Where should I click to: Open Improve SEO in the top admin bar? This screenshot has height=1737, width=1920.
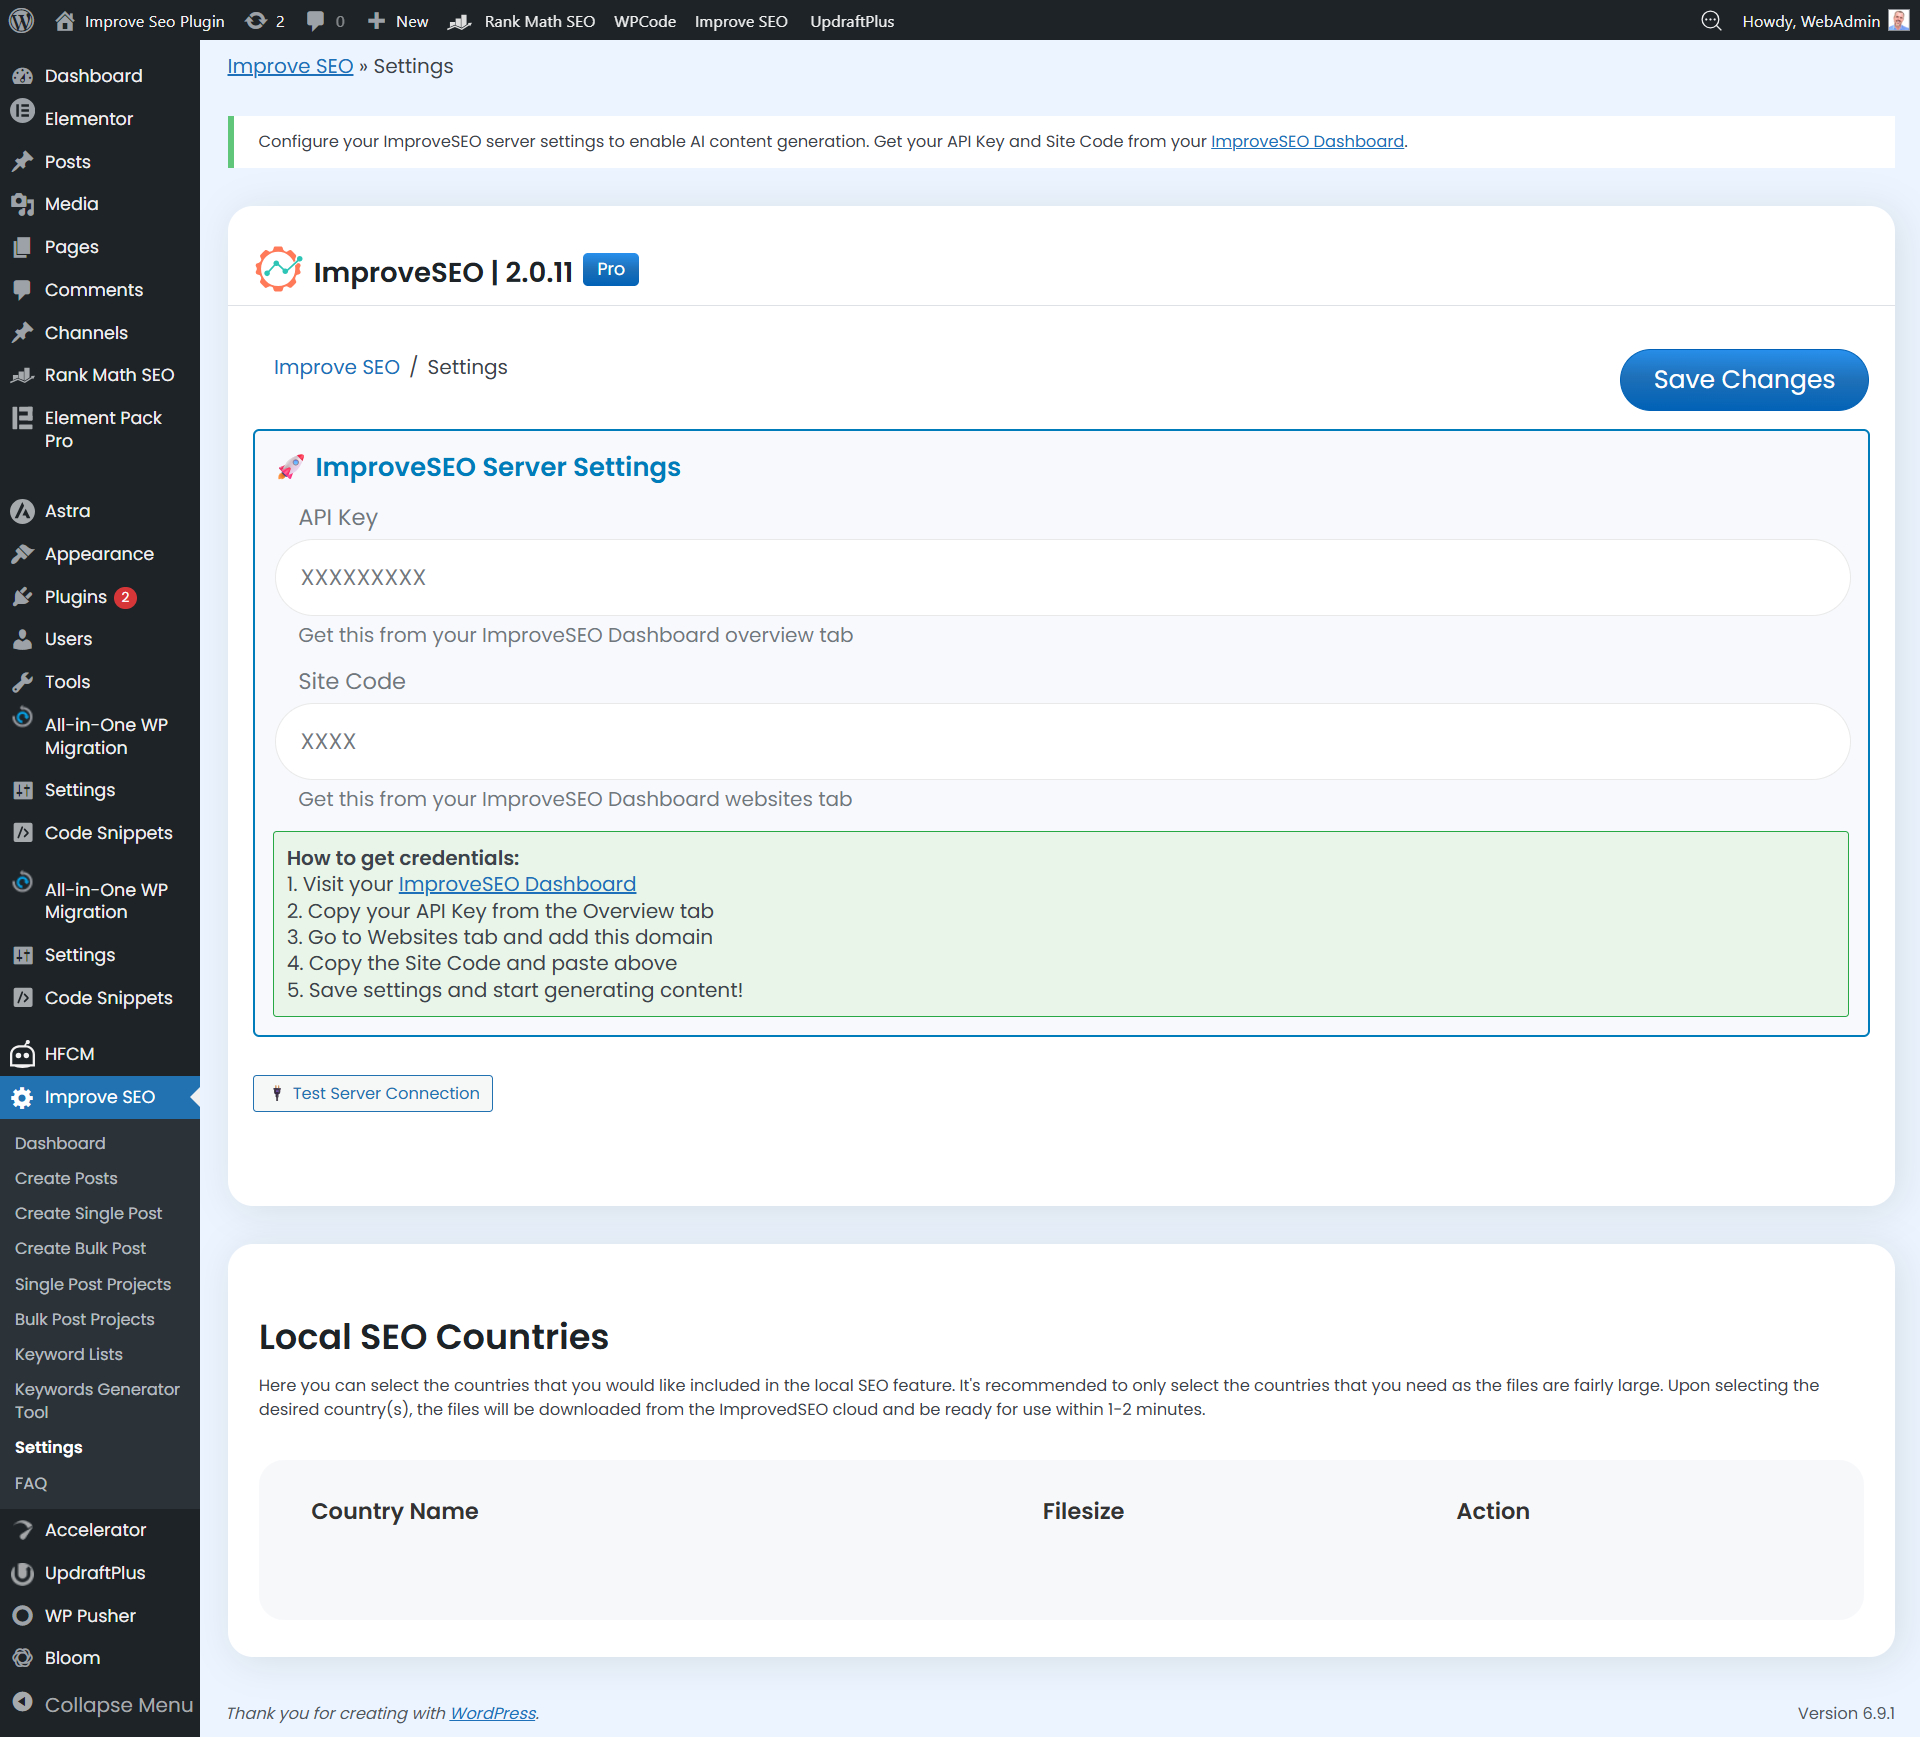coord(741,21)
